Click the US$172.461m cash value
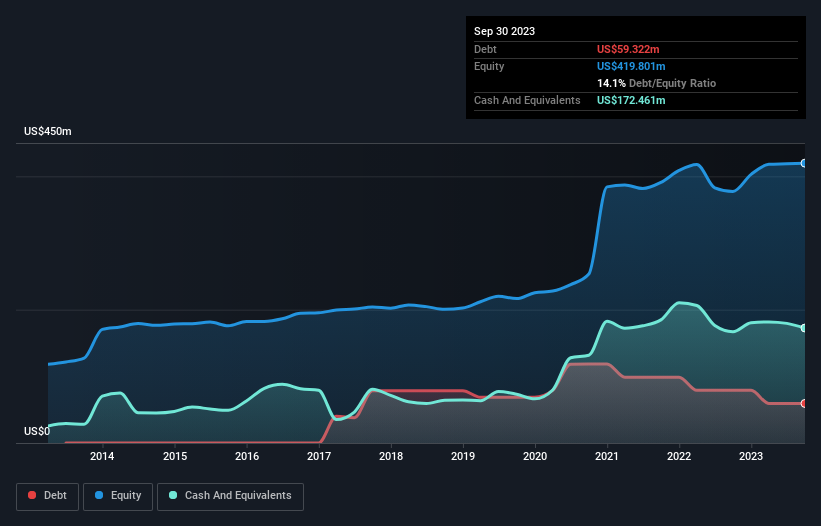This screenshot has height=526, width=821. (x=631, y=100)
